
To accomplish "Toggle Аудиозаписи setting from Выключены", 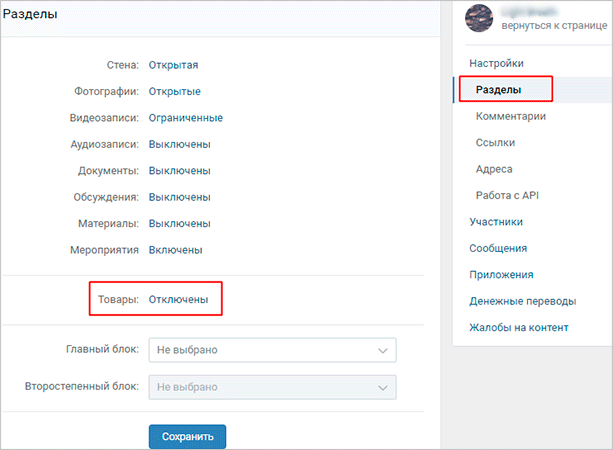I will pyautogui.click(x=179, y=144).
